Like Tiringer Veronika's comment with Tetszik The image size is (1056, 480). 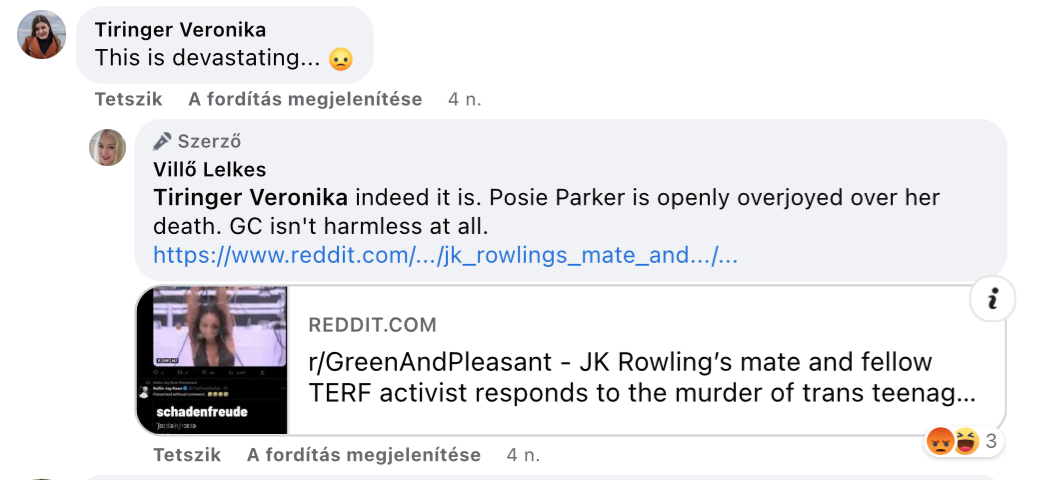click(128, 99)
